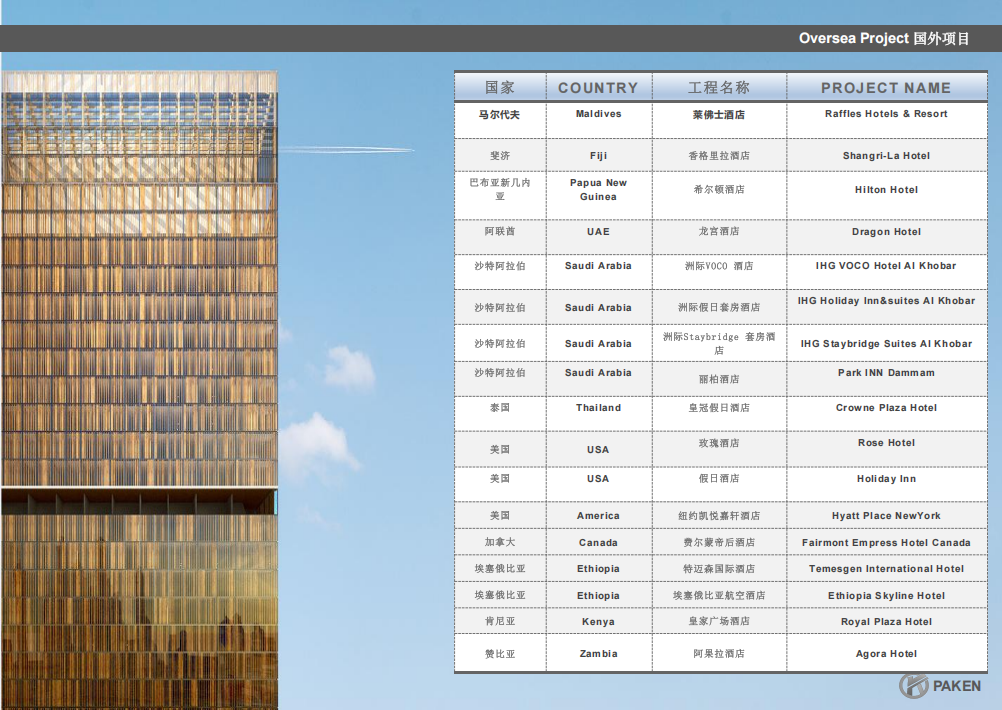Select the '假日酒店' cell

719,484
